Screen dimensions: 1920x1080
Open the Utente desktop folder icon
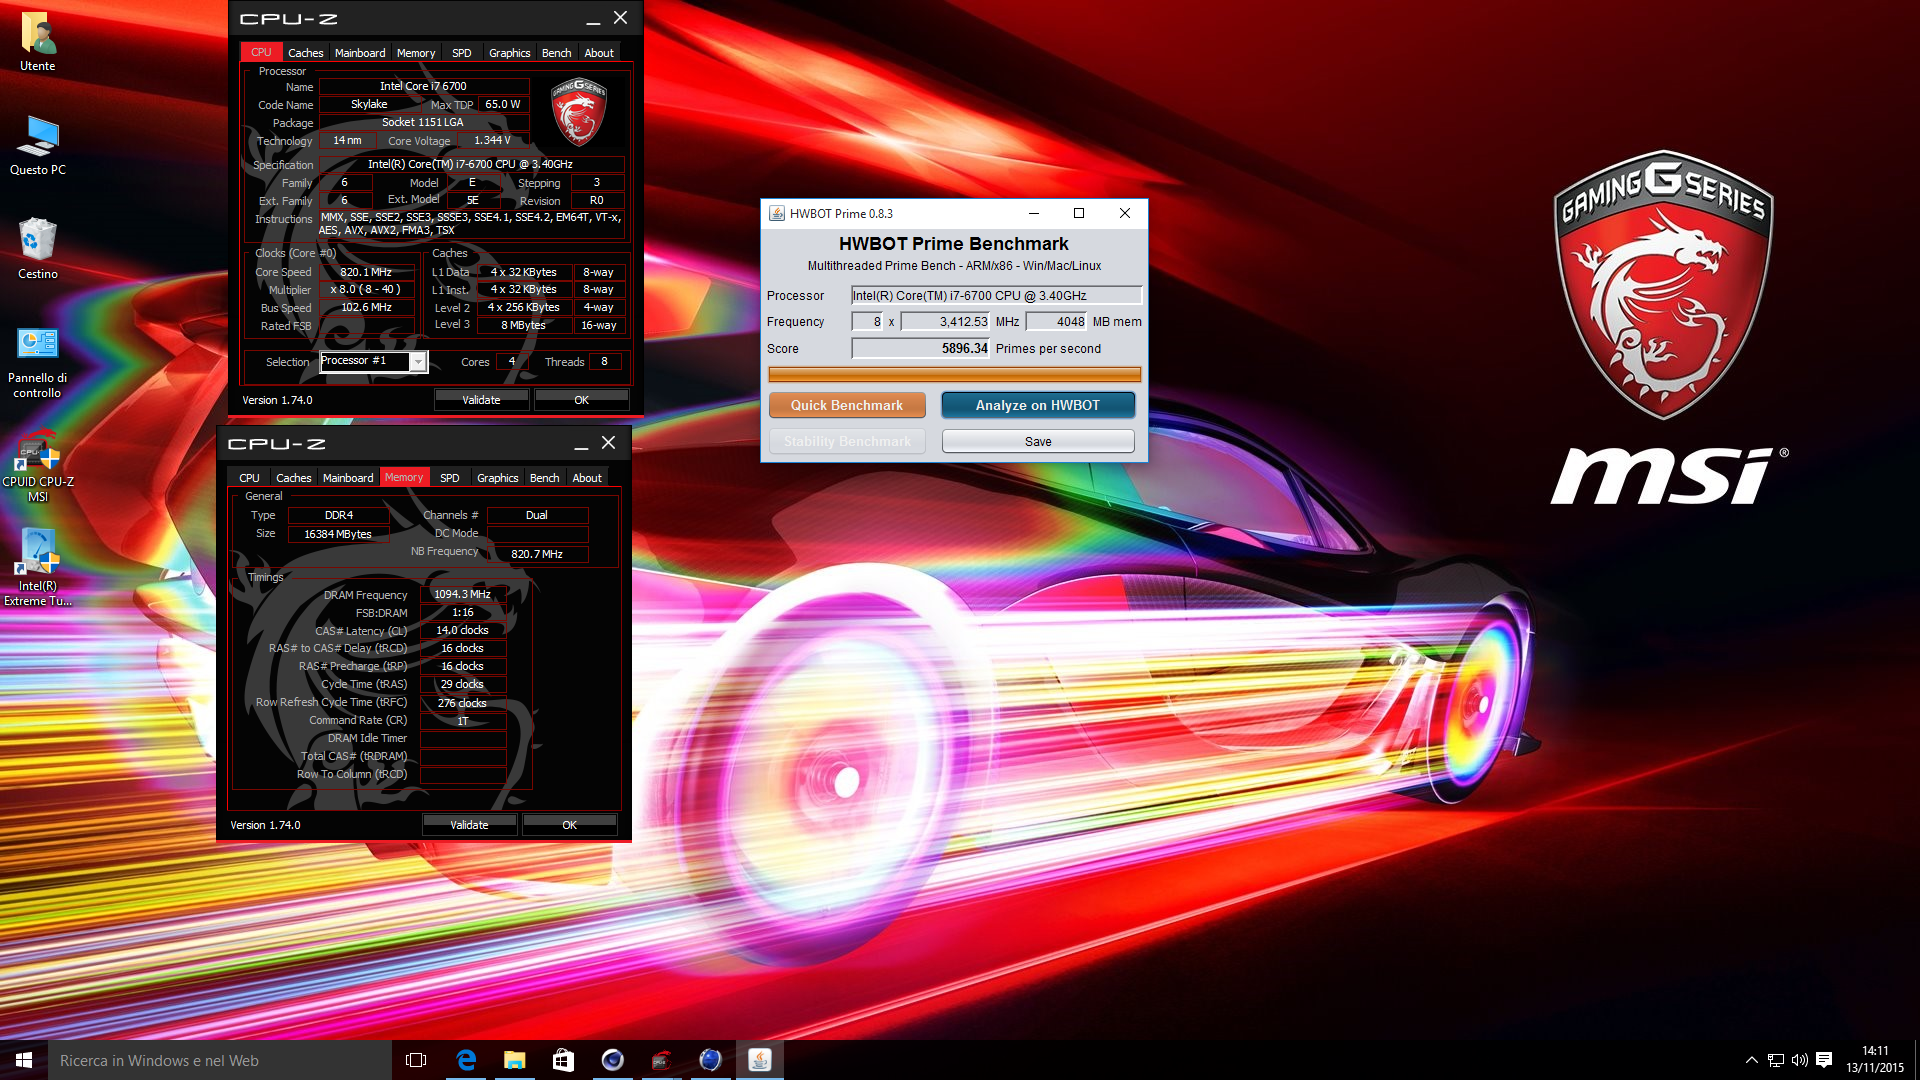[38, 42]
